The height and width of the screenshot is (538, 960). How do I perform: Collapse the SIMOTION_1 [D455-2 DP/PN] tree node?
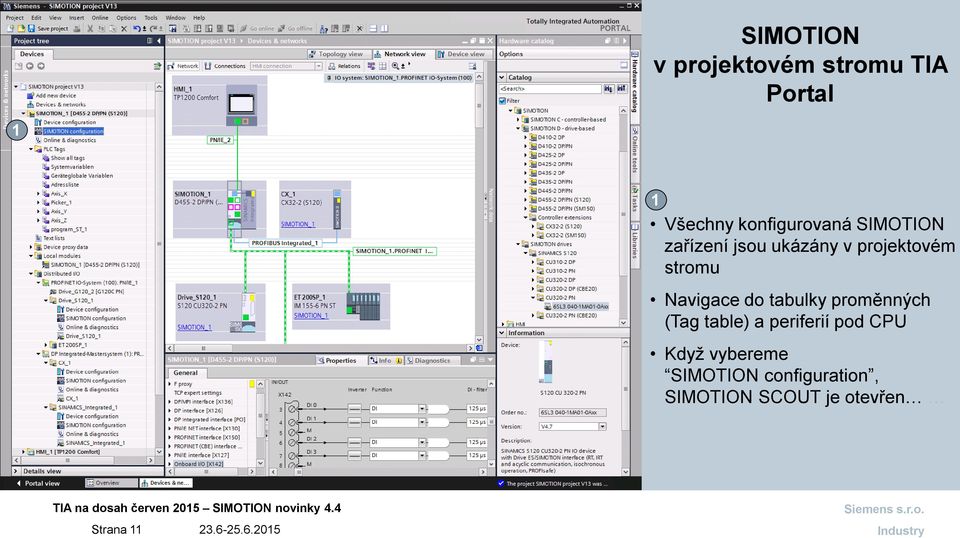[x=24, y=113]
